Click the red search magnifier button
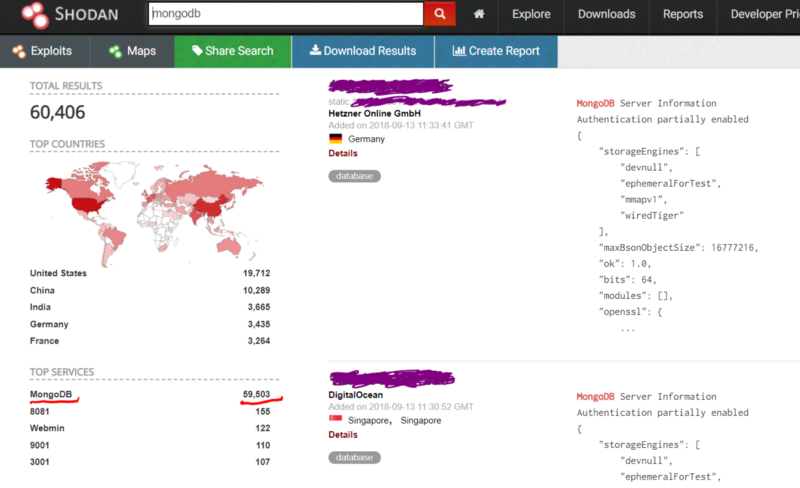The width and height of the screenshot is (800, 488). [x=440, y=14]
